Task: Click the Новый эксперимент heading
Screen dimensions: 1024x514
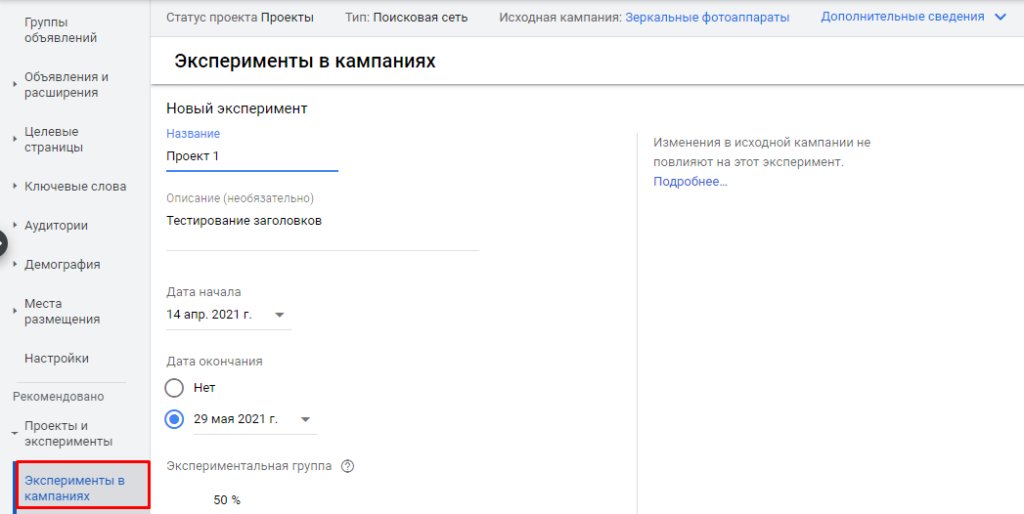Action: (x=236, y=108)
